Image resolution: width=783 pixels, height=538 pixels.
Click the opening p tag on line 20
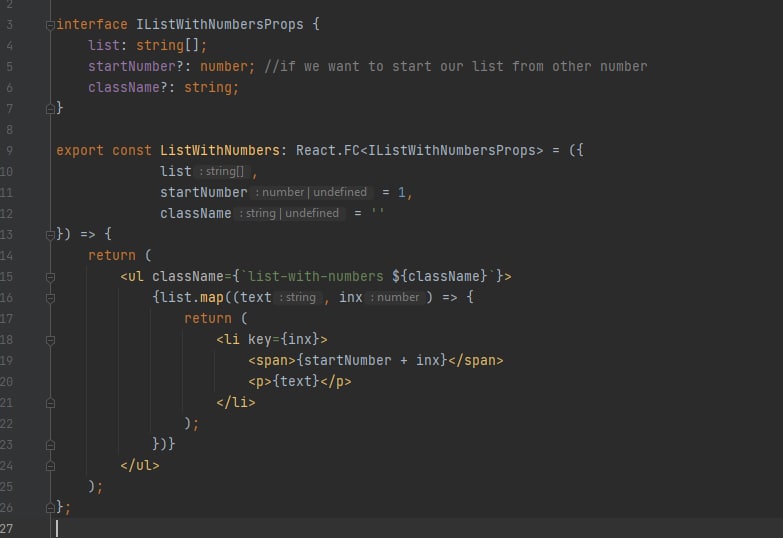pyautogui.click(x=260, y=381)
